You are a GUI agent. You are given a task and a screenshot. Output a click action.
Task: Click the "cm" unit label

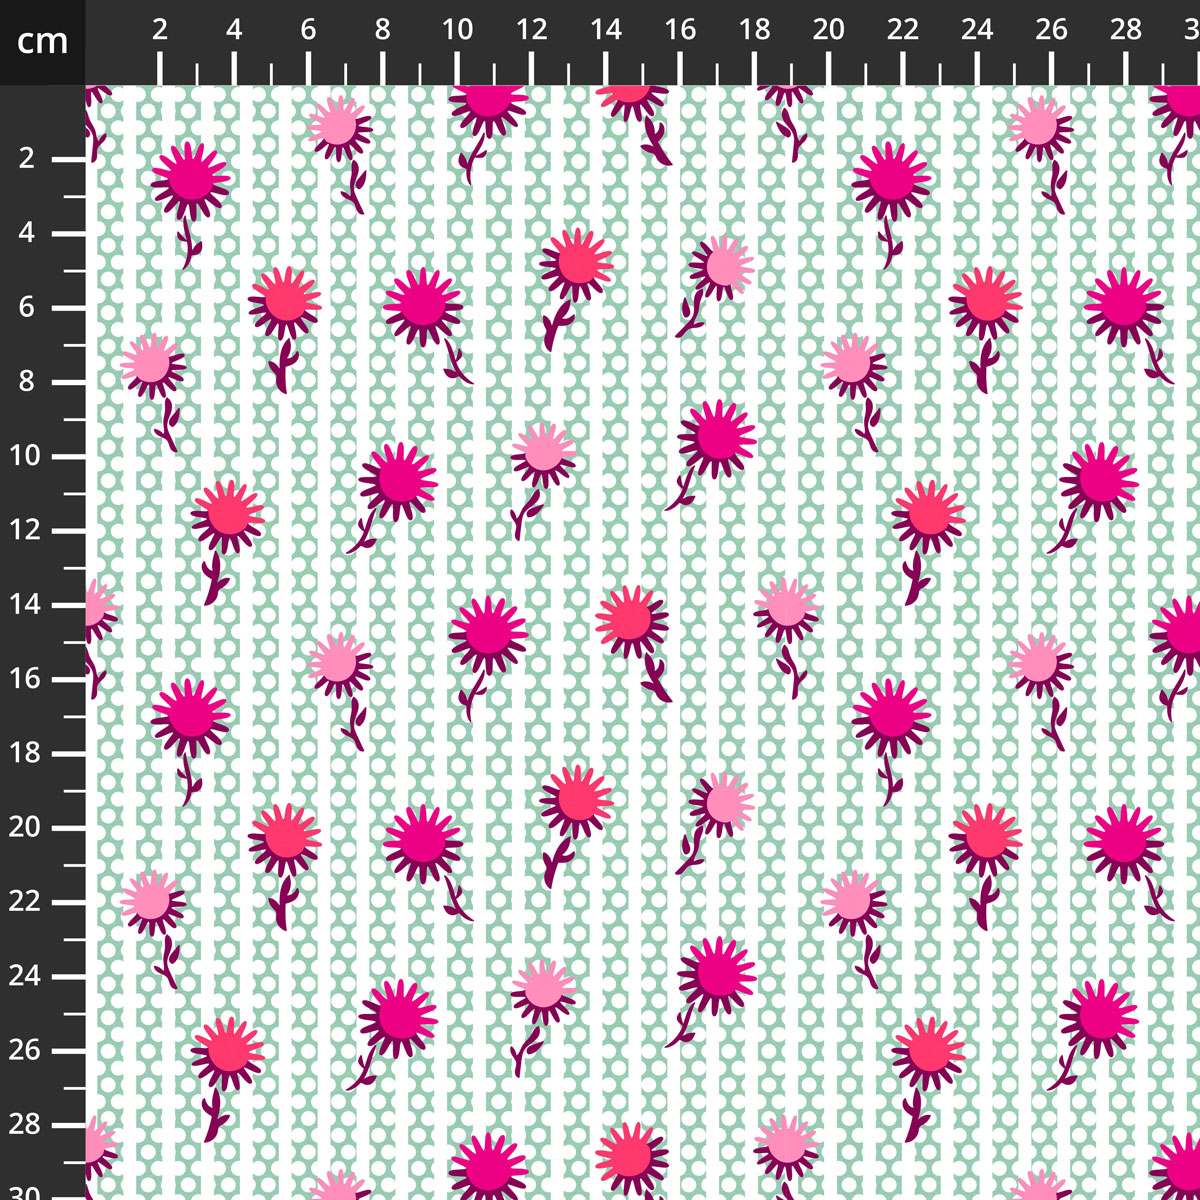(43, 41)
